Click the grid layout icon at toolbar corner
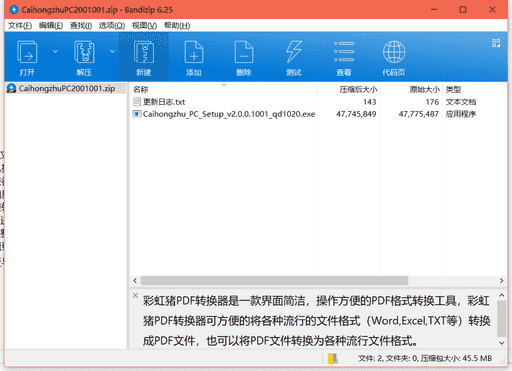 tap(496, 43)
